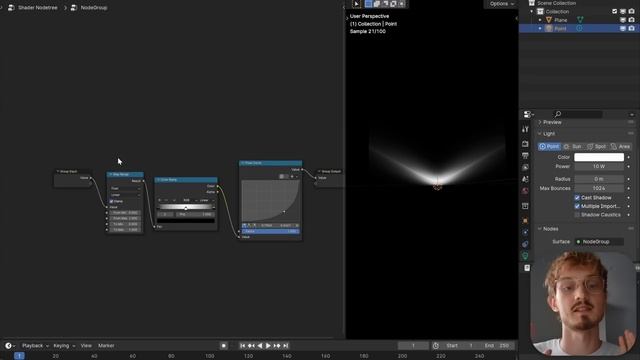This screenshot has width=640, height=360.
Task: Click the Point light data icon in outliner
Action: pos(579,28)
